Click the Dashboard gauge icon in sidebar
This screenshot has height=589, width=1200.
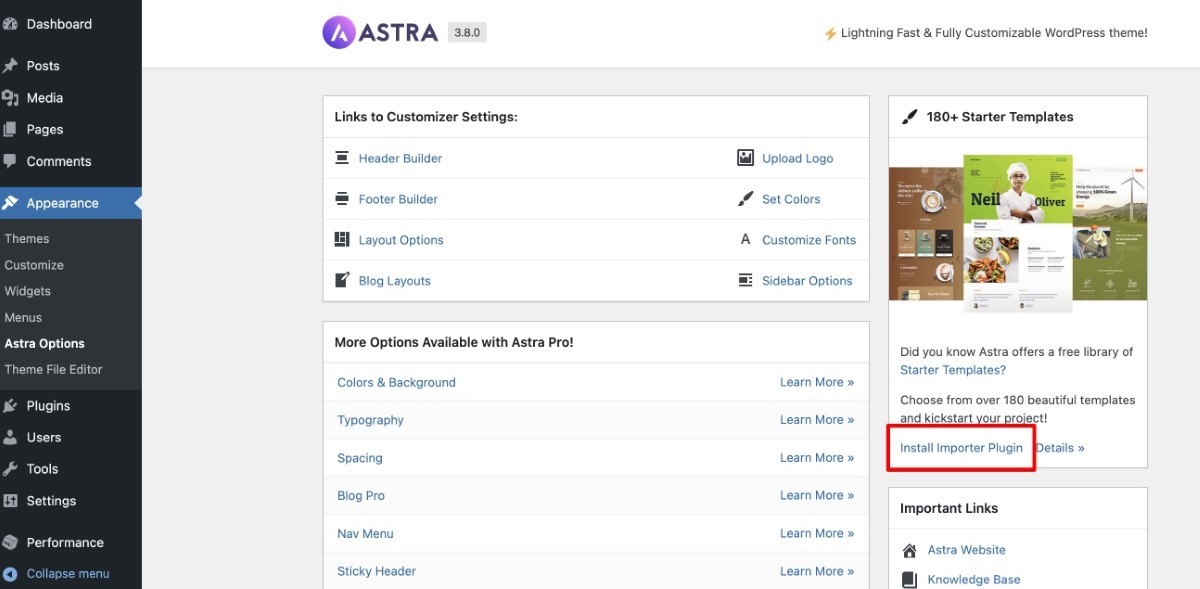coord(10,24)
